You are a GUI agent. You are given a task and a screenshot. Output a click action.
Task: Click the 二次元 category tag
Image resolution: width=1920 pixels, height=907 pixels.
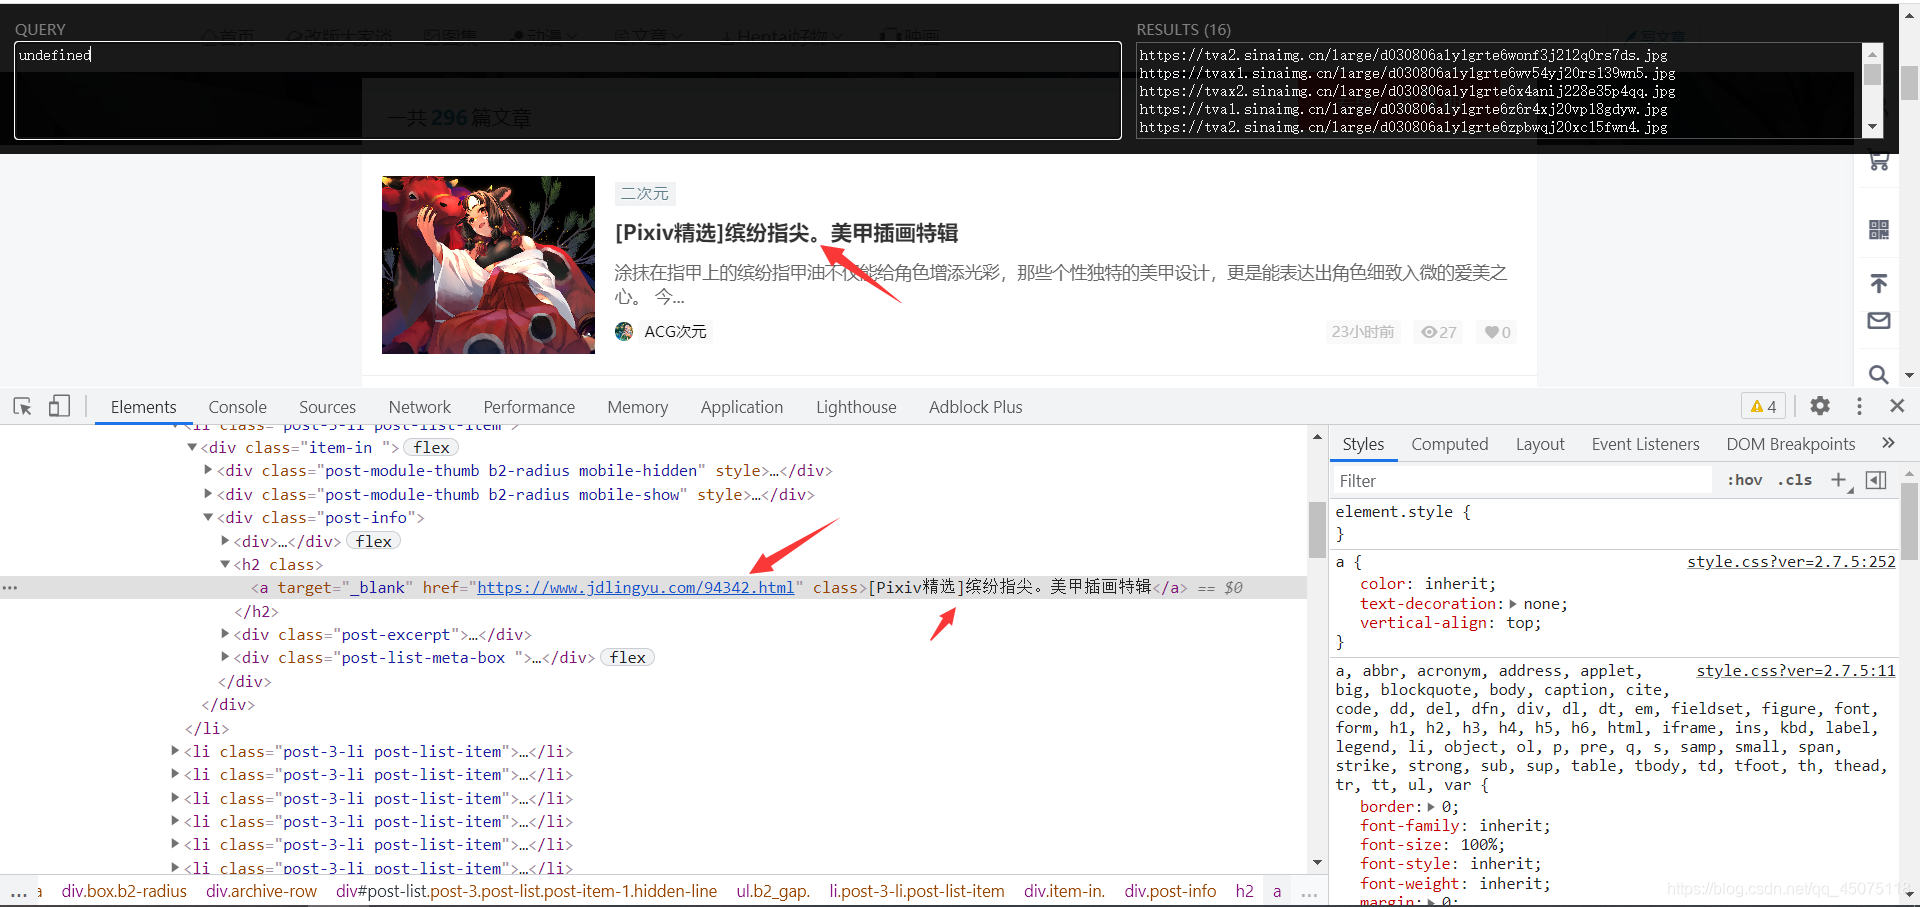(x=644, y=194)
